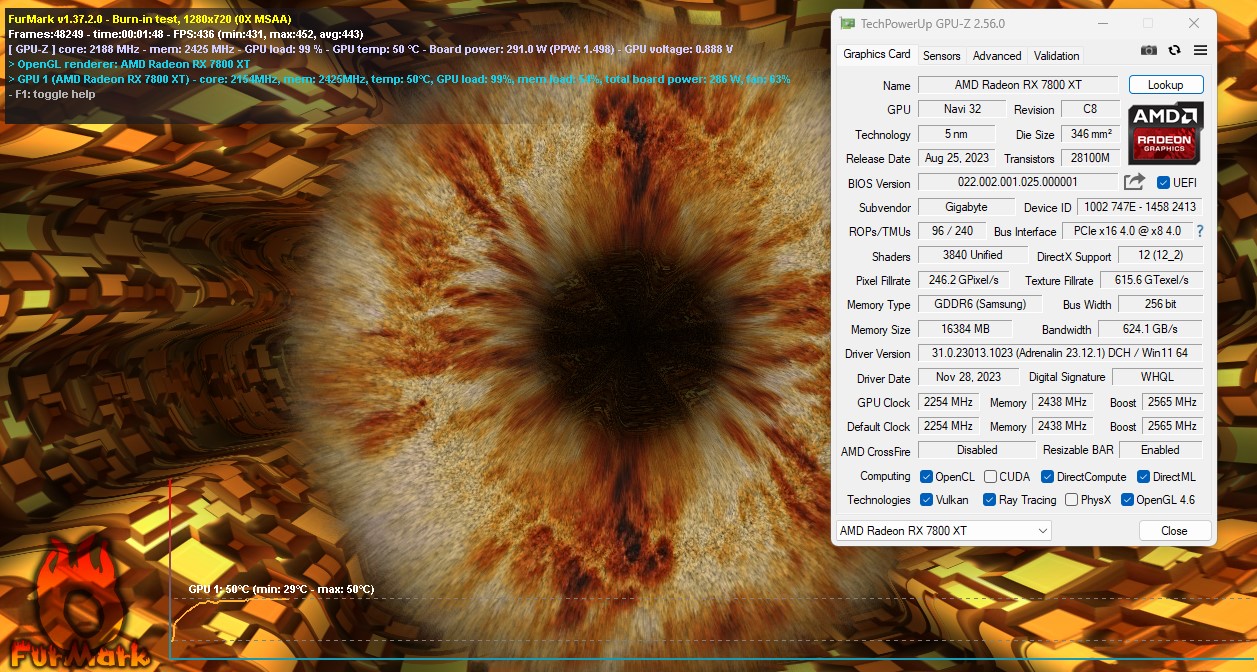Click the Lookup button
Viewport: 1257px width, 672px height.
coord(1166,85)
